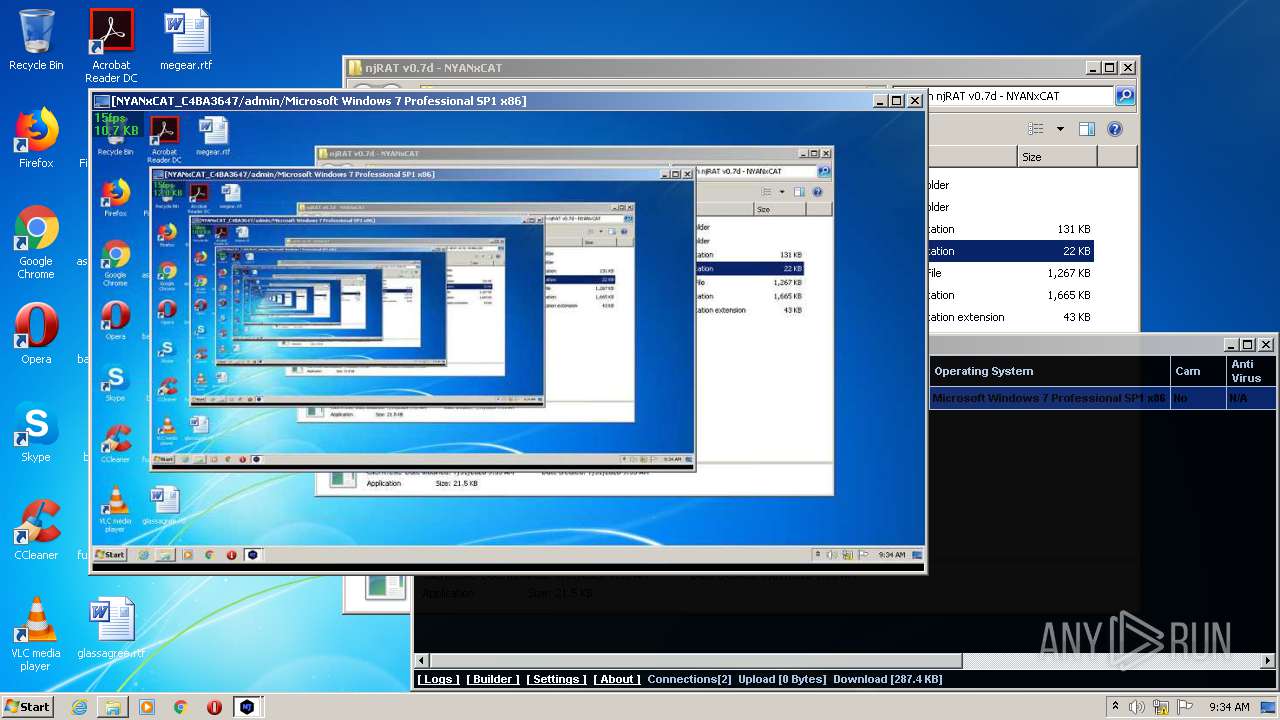The width and height of the screenshot is (1280, 720).
Task: Open the Logs tab in njRAT
Action: coord(438,679)
